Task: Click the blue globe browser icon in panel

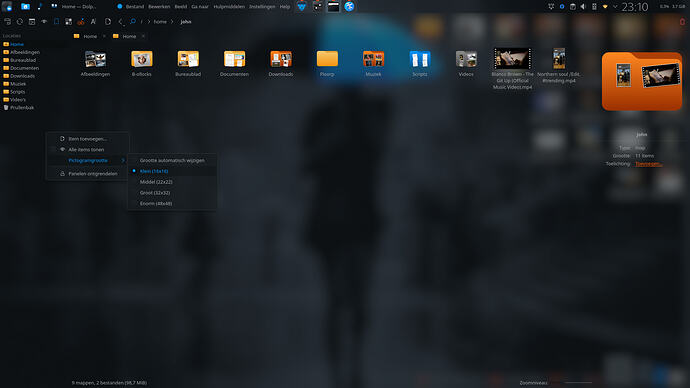Action: pos(349,7)
